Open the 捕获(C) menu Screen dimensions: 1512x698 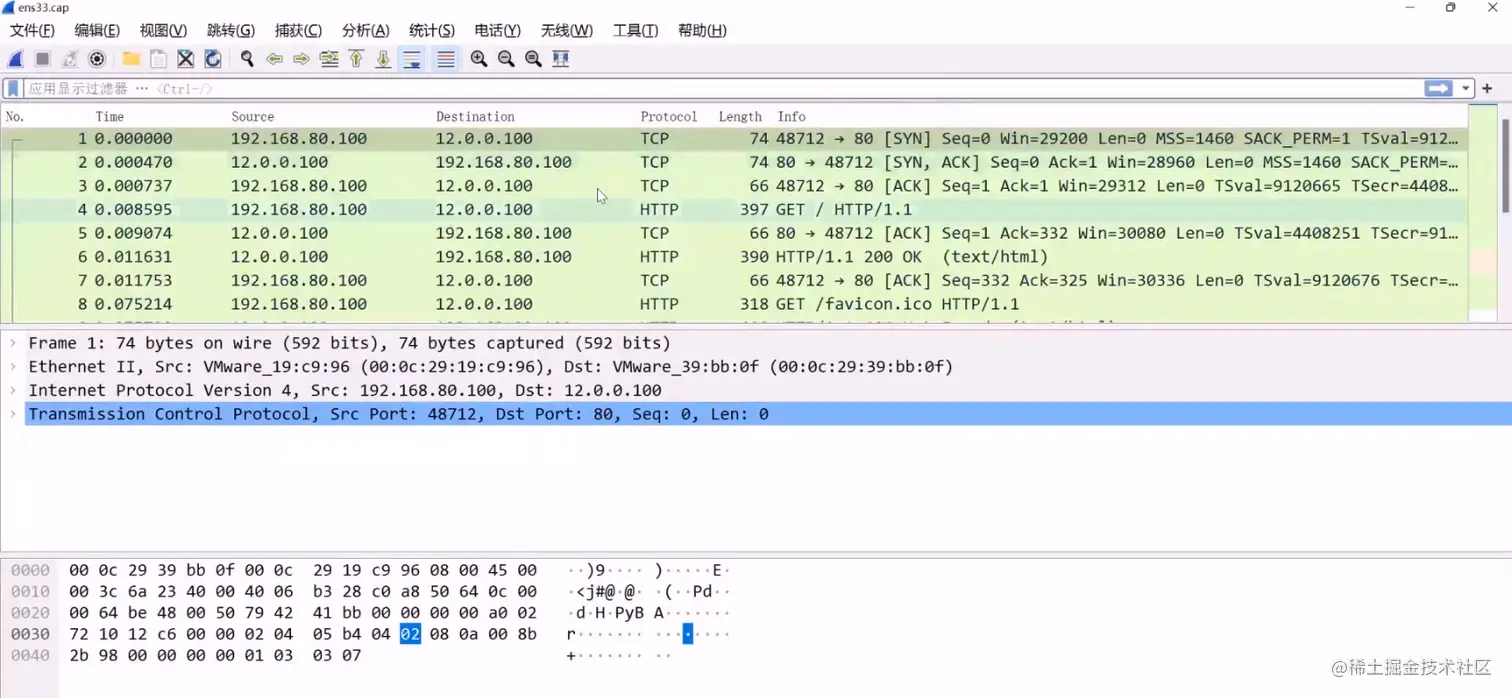coord(298,31)
